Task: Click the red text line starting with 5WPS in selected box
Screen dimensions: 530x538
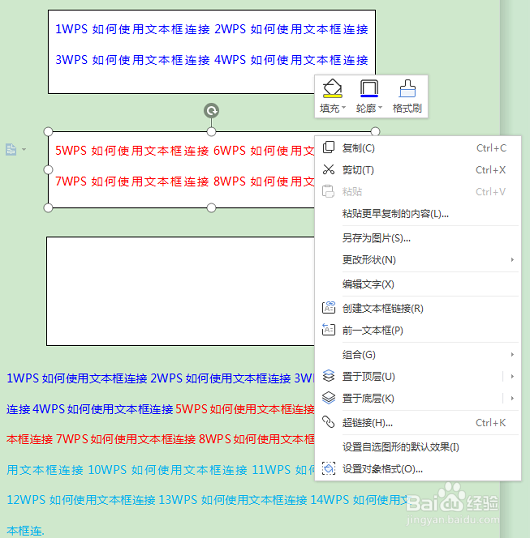Action: pos(185,151)
